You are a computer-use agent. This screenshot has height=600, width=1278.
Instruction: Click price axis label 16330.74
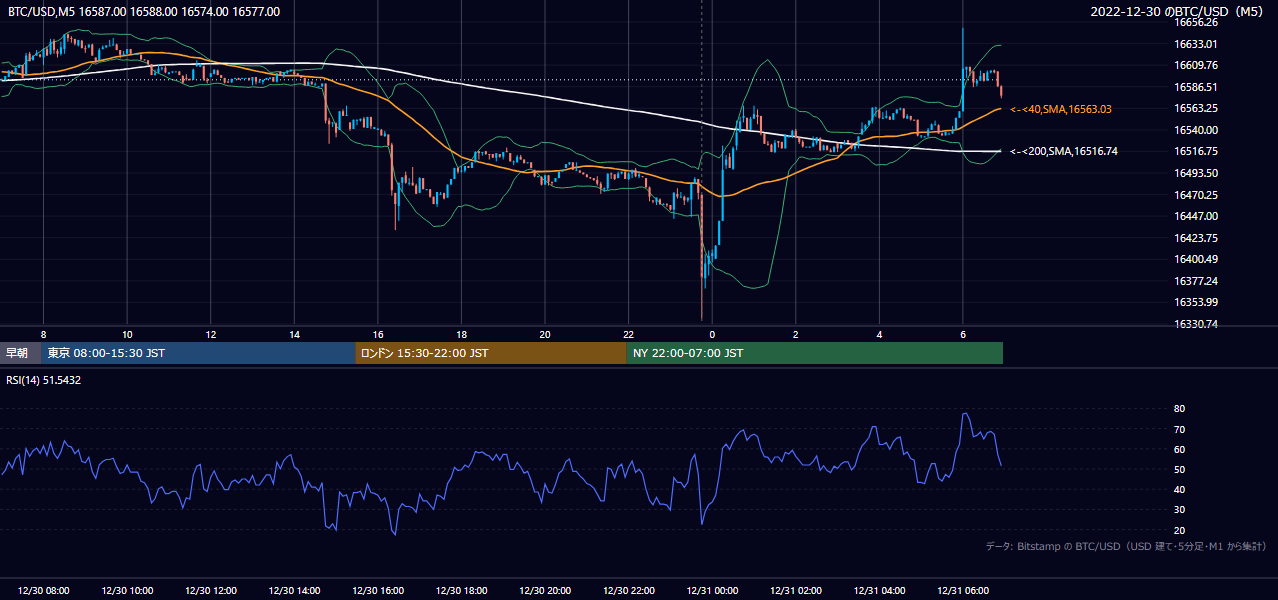click(1195, 324)
